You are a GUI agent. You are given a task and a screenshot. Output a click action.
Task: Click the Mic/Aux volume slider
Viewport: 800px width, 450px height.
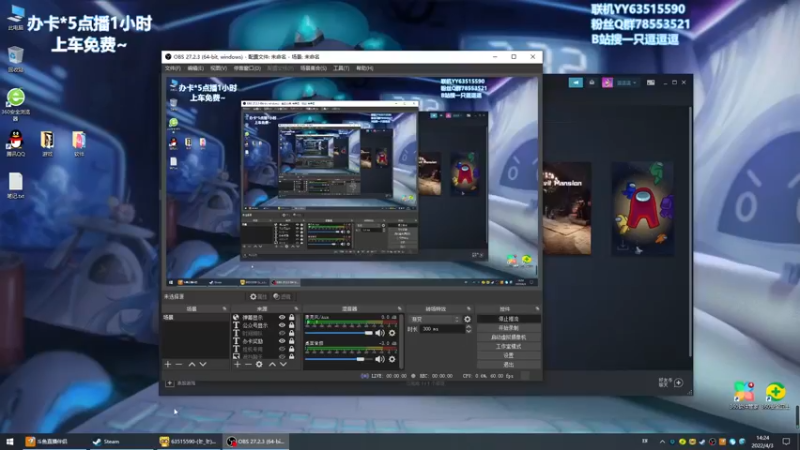tap(339, 333)
